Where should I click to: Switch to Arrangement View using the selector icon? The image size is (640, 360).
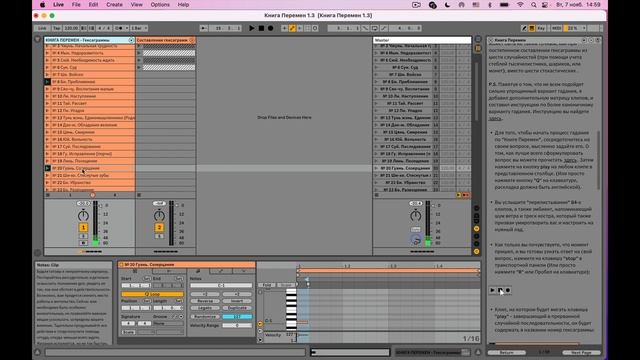478,40
